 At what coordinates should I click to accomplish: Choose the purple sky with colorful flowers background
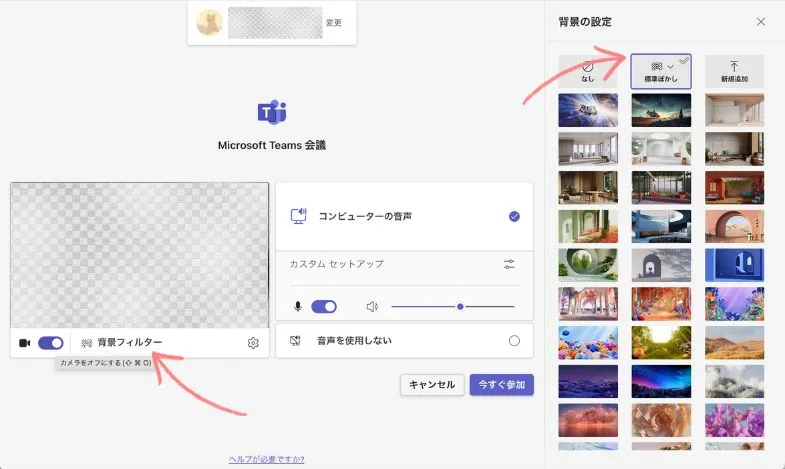tap(734, 304)
